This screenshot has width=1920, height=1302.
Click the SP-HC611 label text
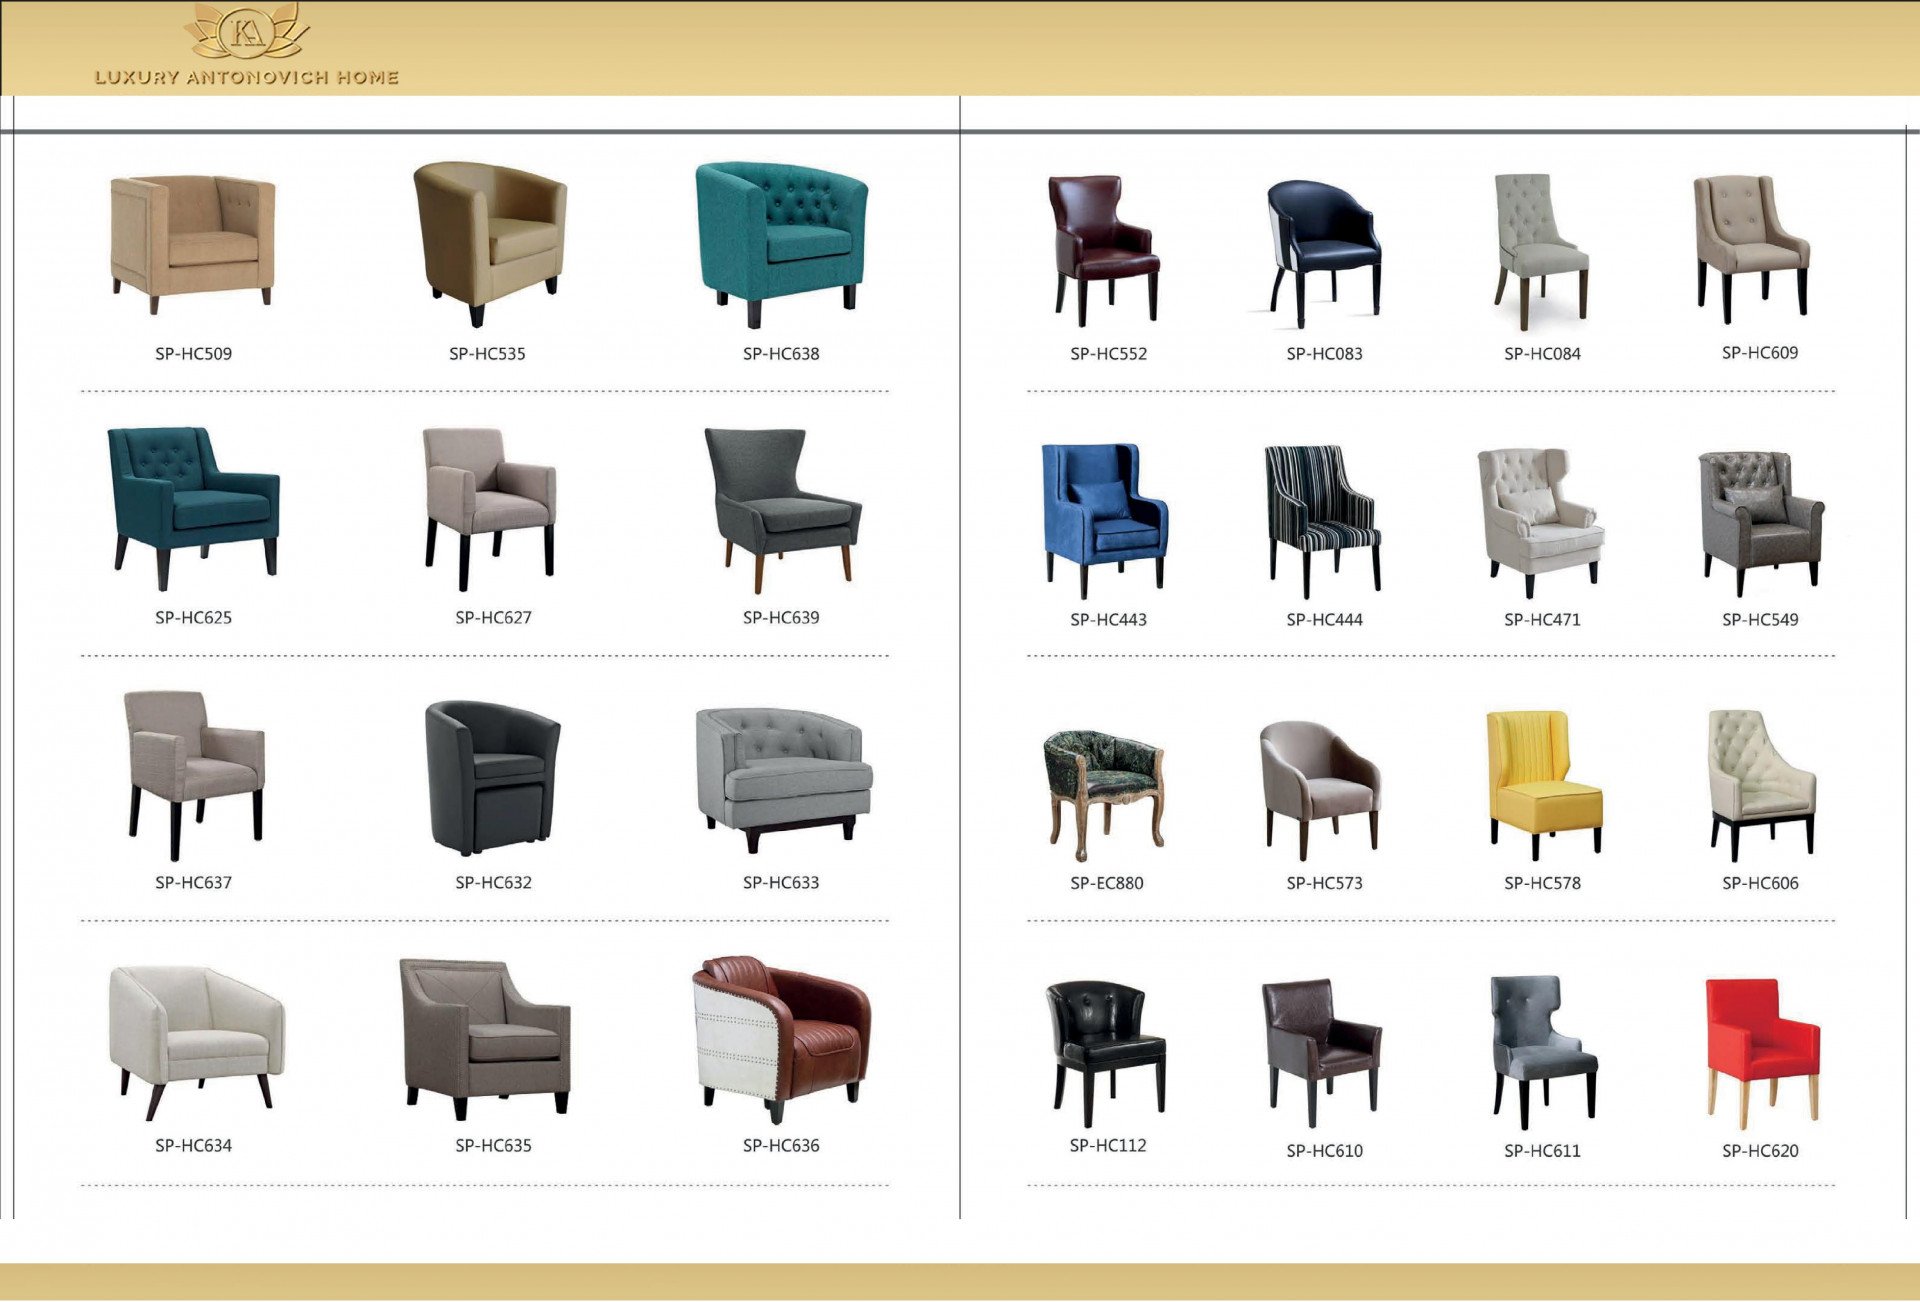click(1542, 1151)
